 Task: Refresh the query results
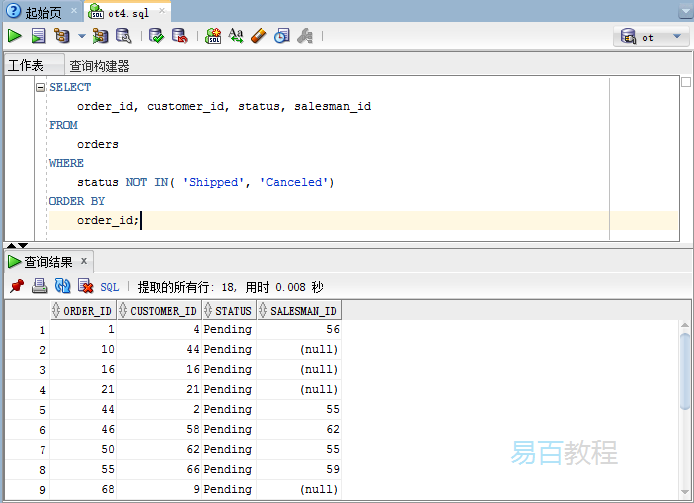pyautogui.click(x=62, y=286)
